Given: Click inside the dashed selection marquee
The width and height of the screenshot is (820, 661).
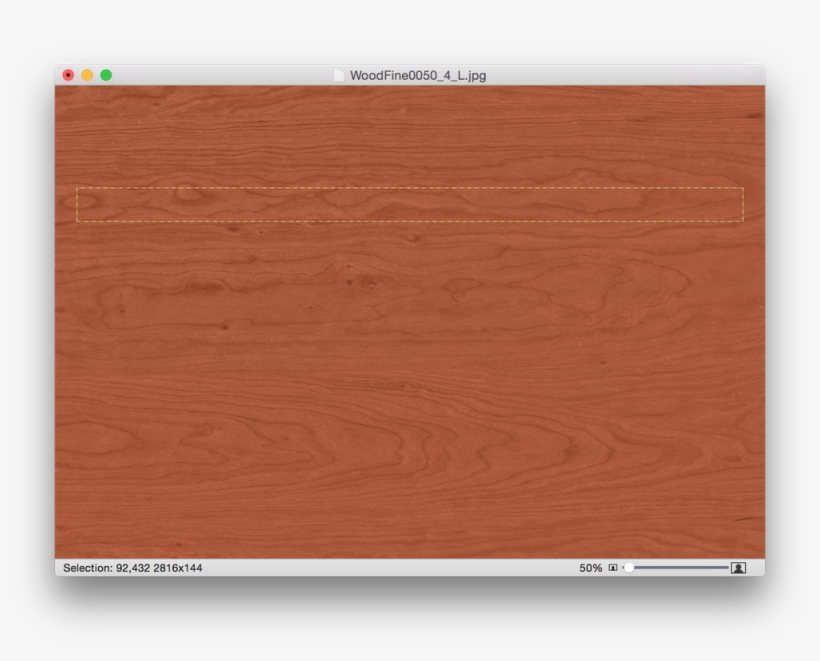Looking at the screenshot, I should point(410,204).
